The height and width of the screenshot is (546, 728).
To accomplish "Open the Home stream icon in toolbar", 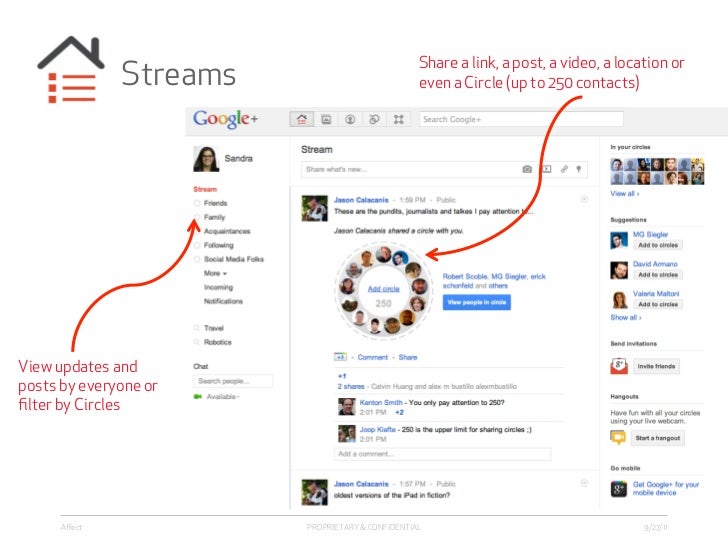I will 302,119.
